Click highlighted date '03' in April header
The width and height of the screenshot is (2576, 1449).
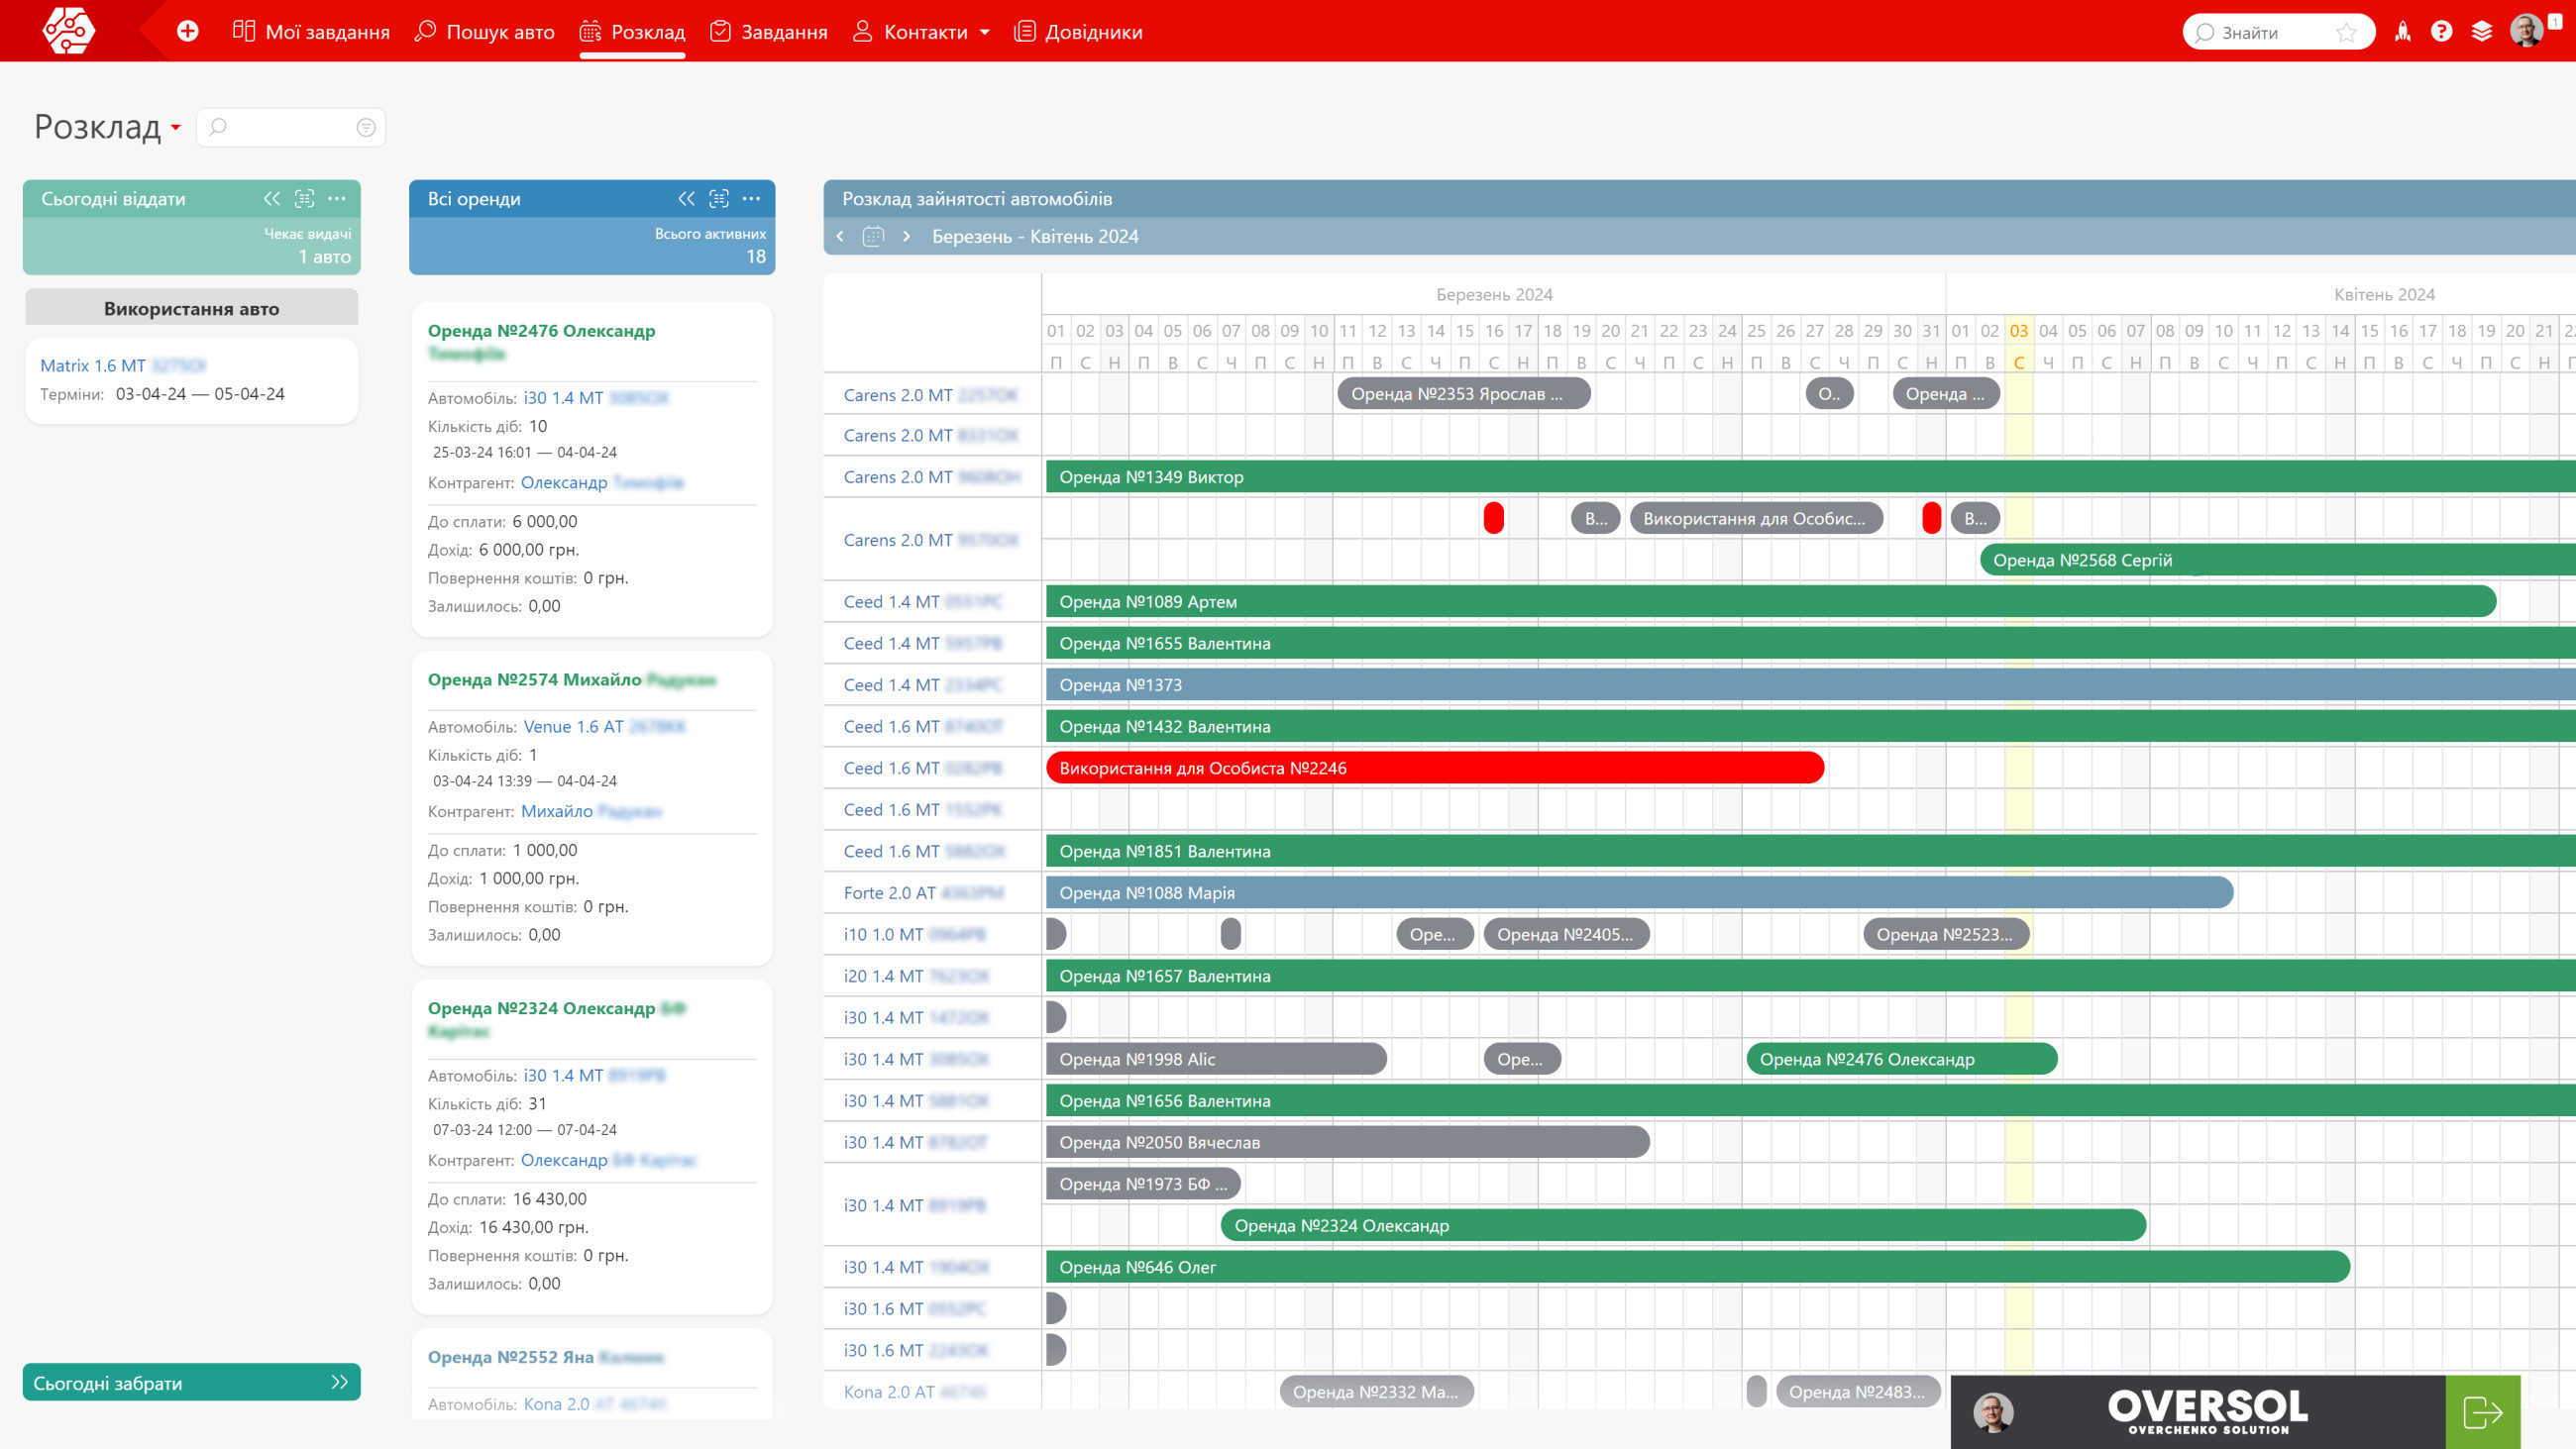pyautogui.click(x=2018, y=330)
